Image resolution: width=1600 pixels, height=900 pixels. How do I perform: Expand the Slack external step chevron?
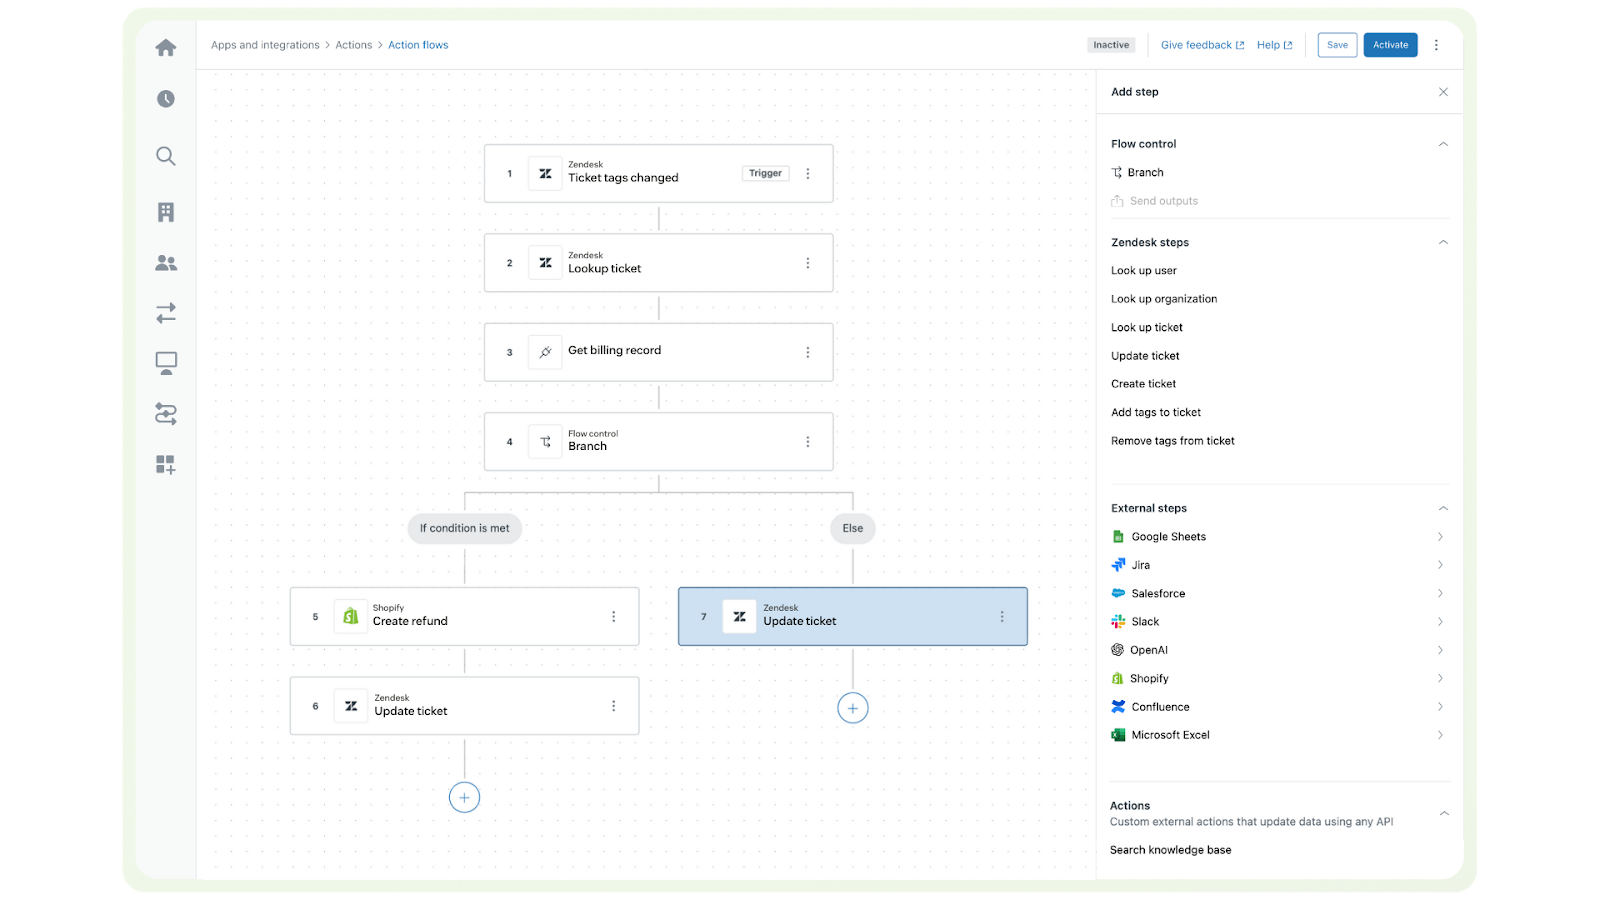(x=1440, y=622)
